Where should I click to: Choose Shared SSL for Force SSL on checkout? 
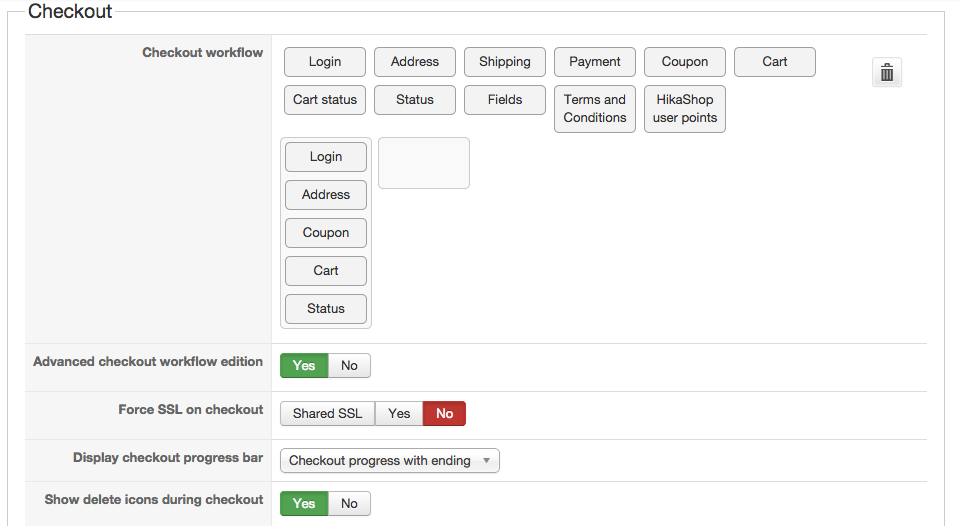[327, 414]
